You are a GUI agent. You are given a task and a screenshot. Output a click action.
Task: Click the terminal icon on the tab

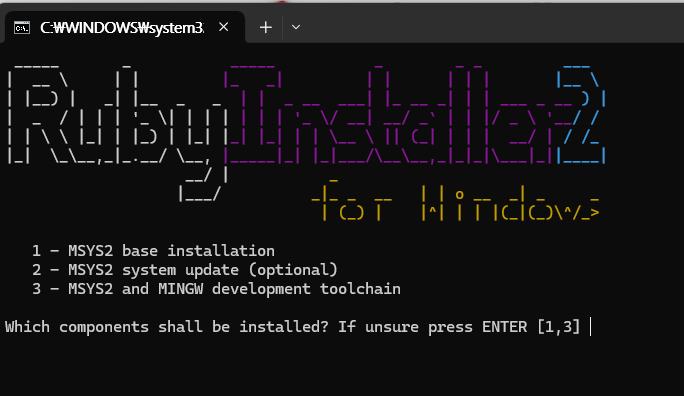click(22, 27)
